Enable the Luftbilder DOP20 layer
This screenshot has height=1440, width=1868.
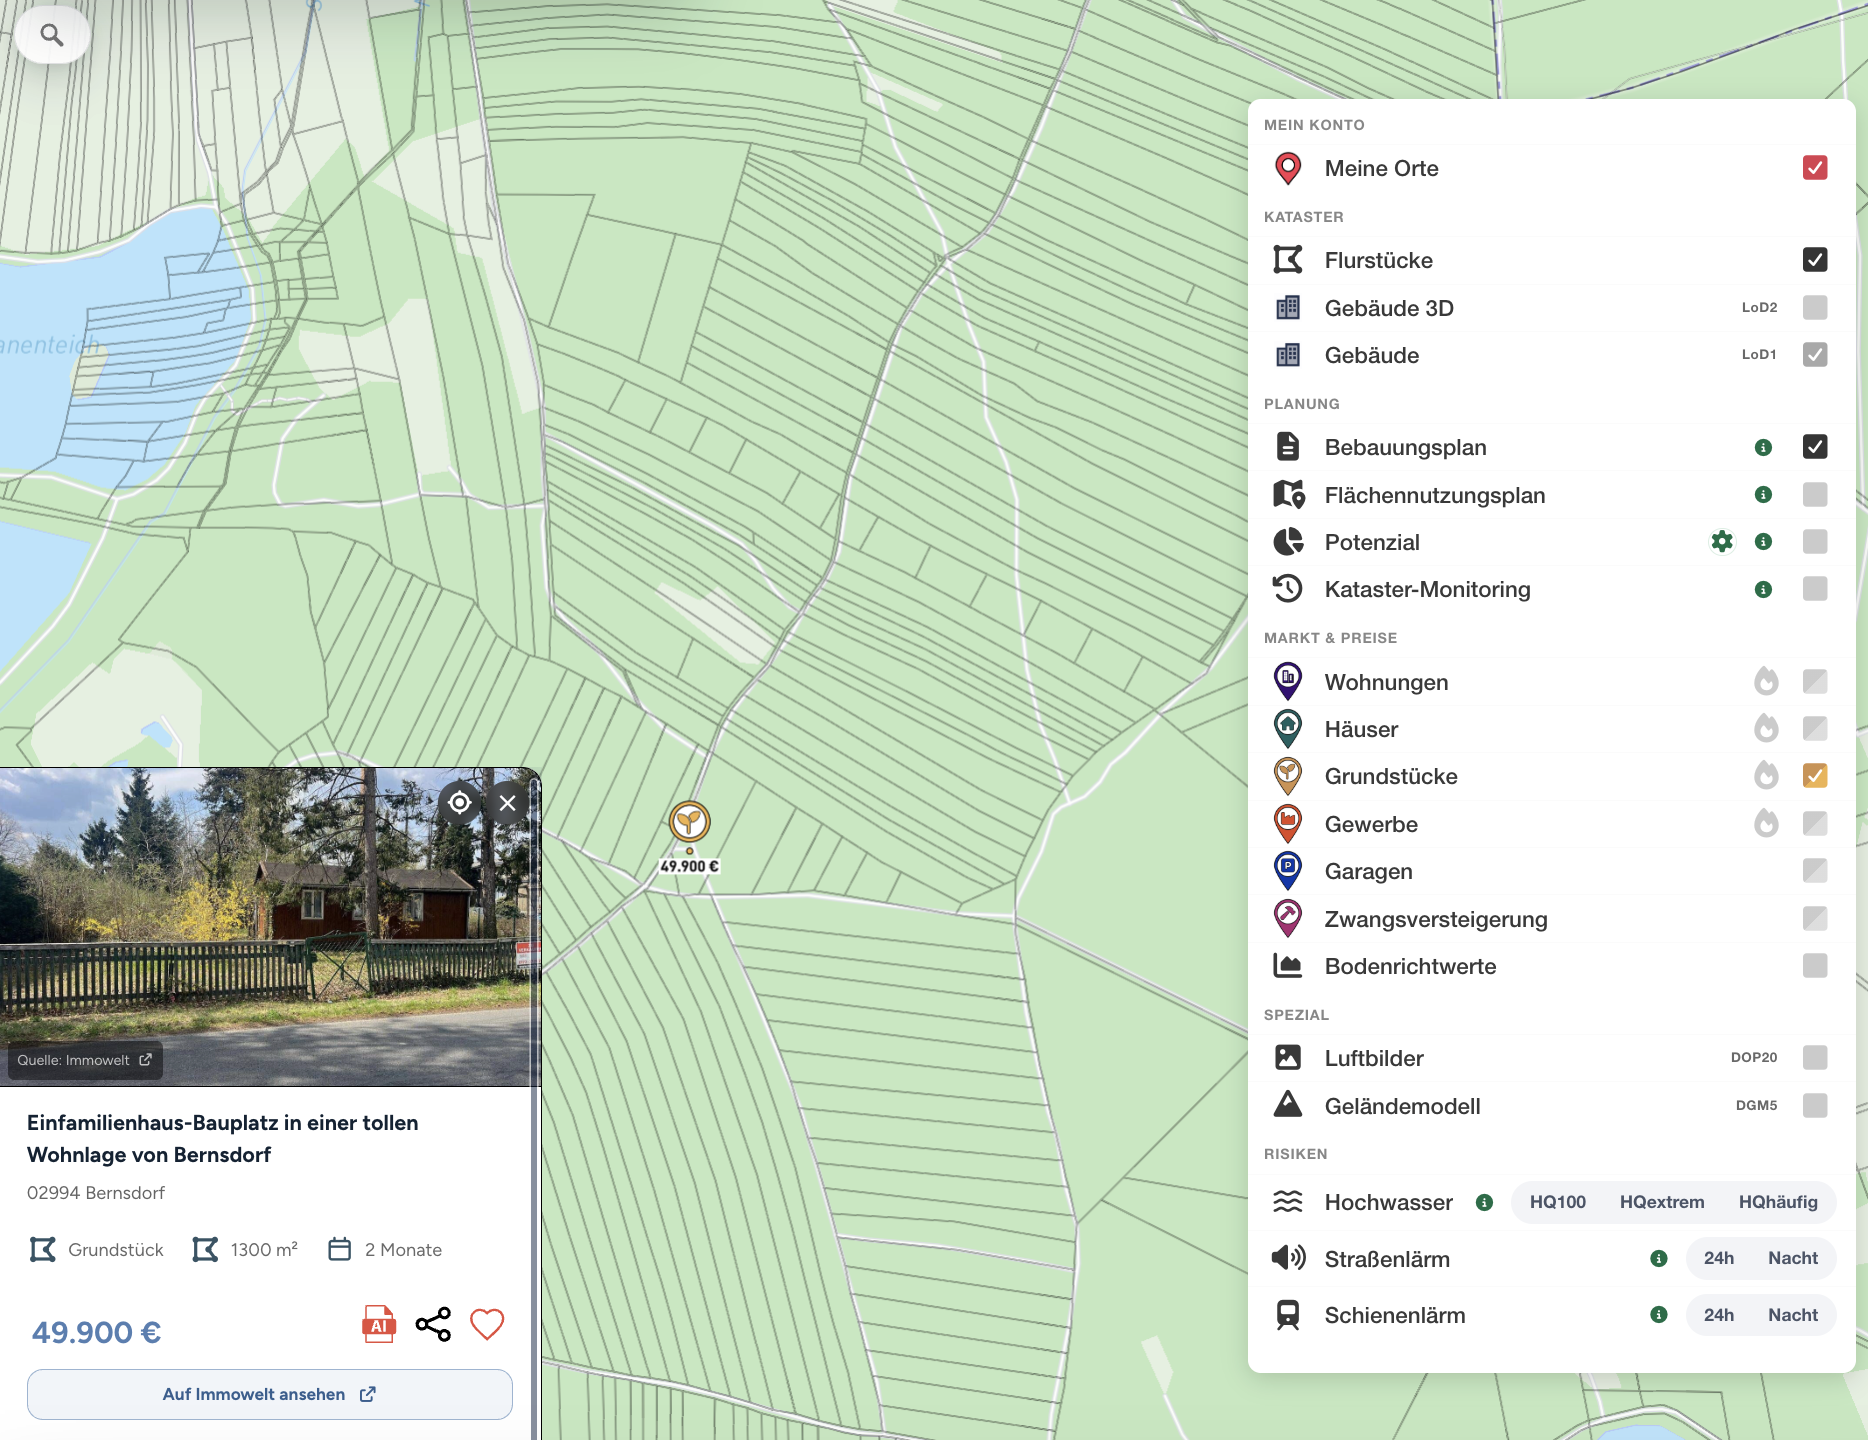1815,1058
